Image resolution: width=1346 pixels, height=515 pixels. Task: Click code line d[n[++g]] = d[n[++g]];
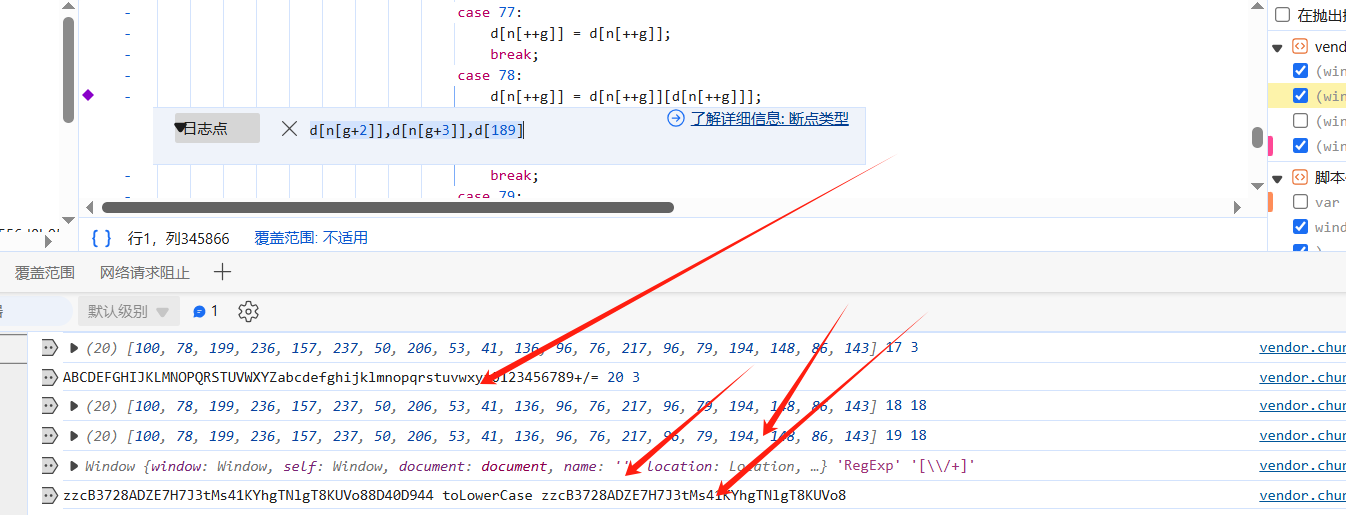[x=580, y=33]
